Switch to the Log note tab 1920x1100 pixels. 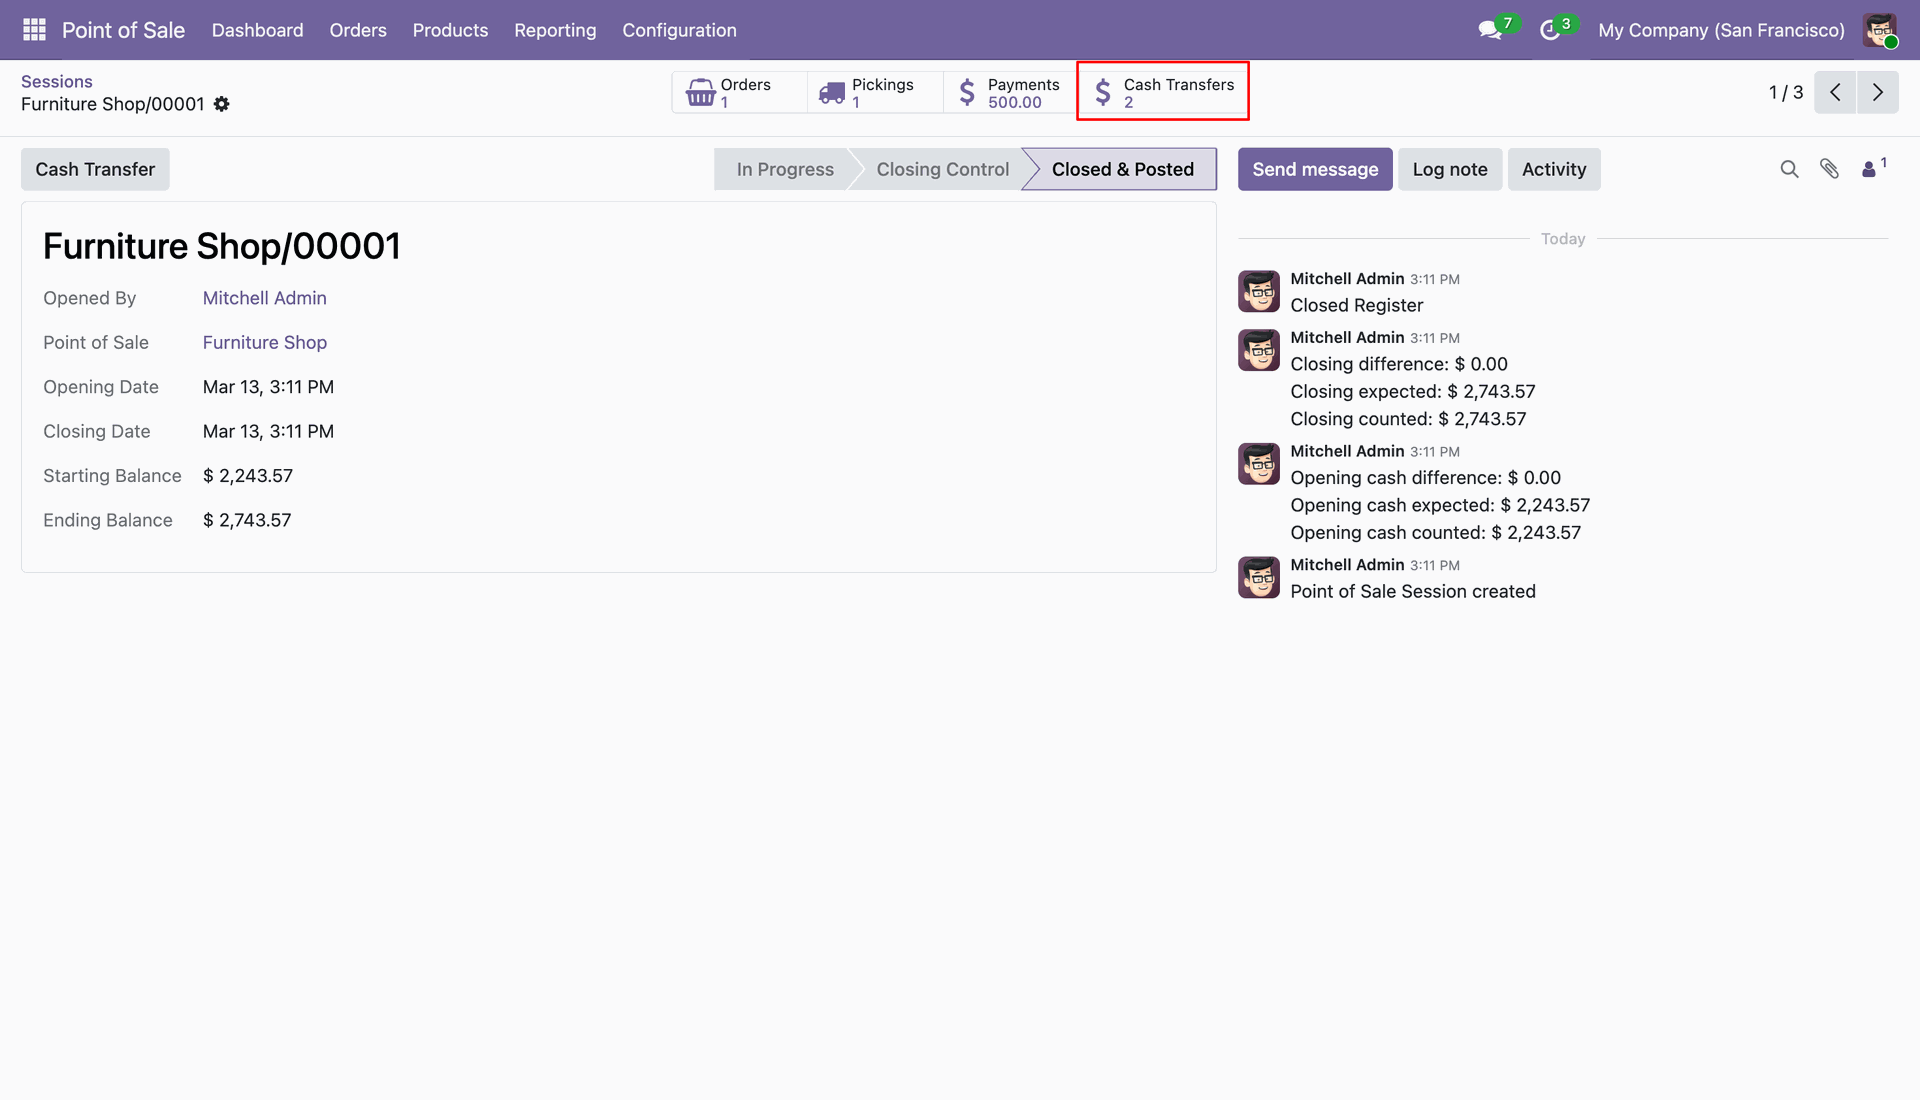pos(1450,169)
